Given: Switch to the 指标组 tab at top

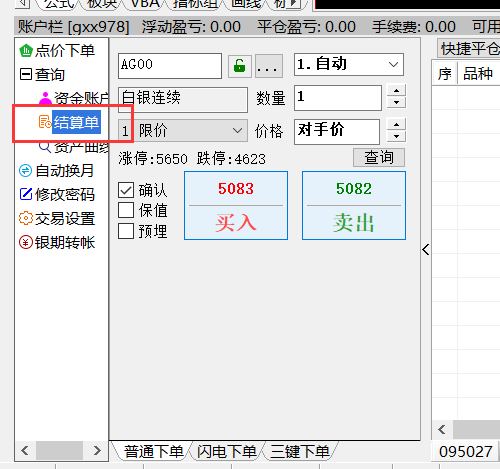Looking at the screenshot, I should click(195, 4).
